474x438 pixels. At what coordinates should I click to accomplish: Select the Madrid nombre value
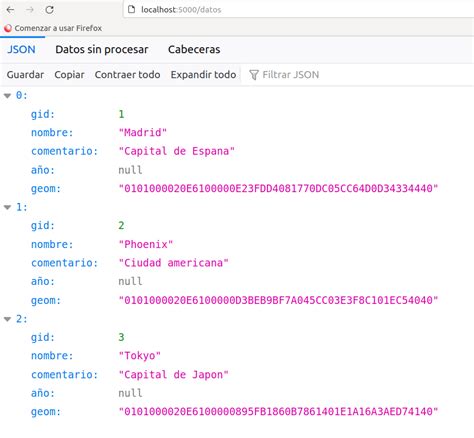[143, 133]
